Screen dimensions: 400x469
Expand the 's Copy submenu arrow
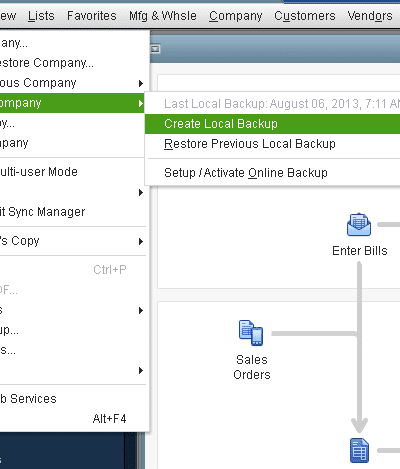point(141,241)
